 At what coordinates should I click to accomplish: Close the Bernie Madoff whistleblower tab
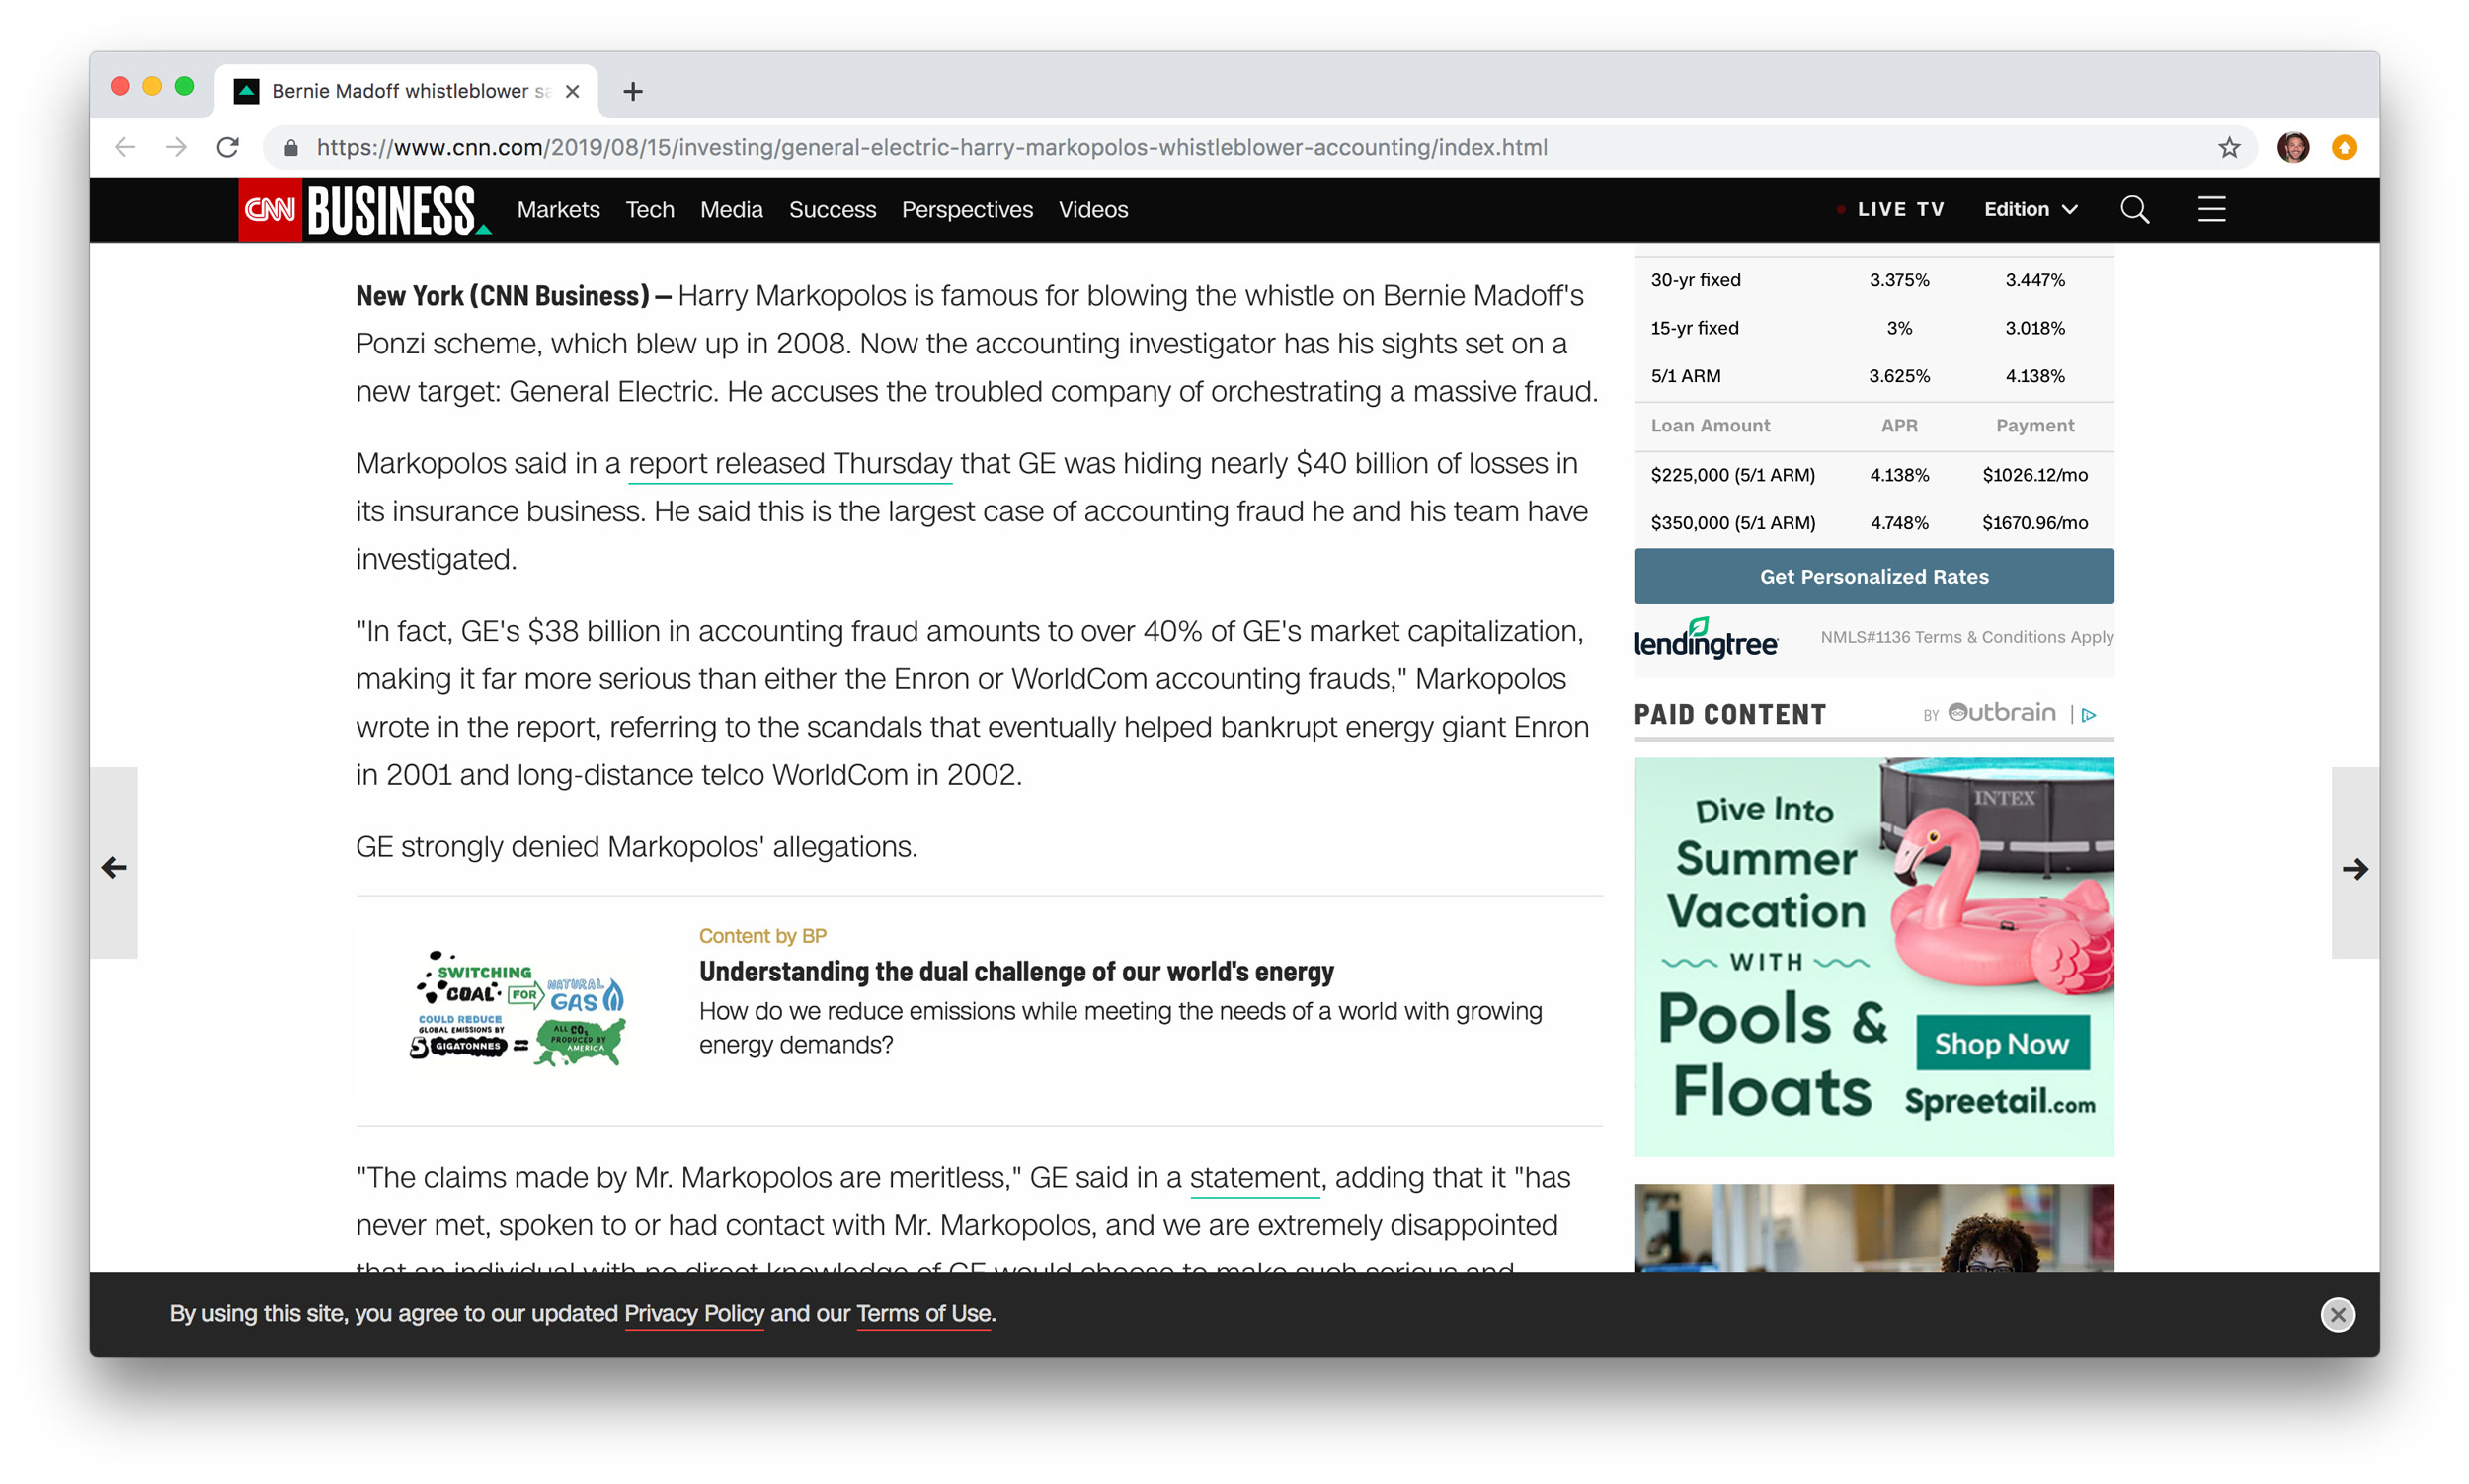pos(572,91)
